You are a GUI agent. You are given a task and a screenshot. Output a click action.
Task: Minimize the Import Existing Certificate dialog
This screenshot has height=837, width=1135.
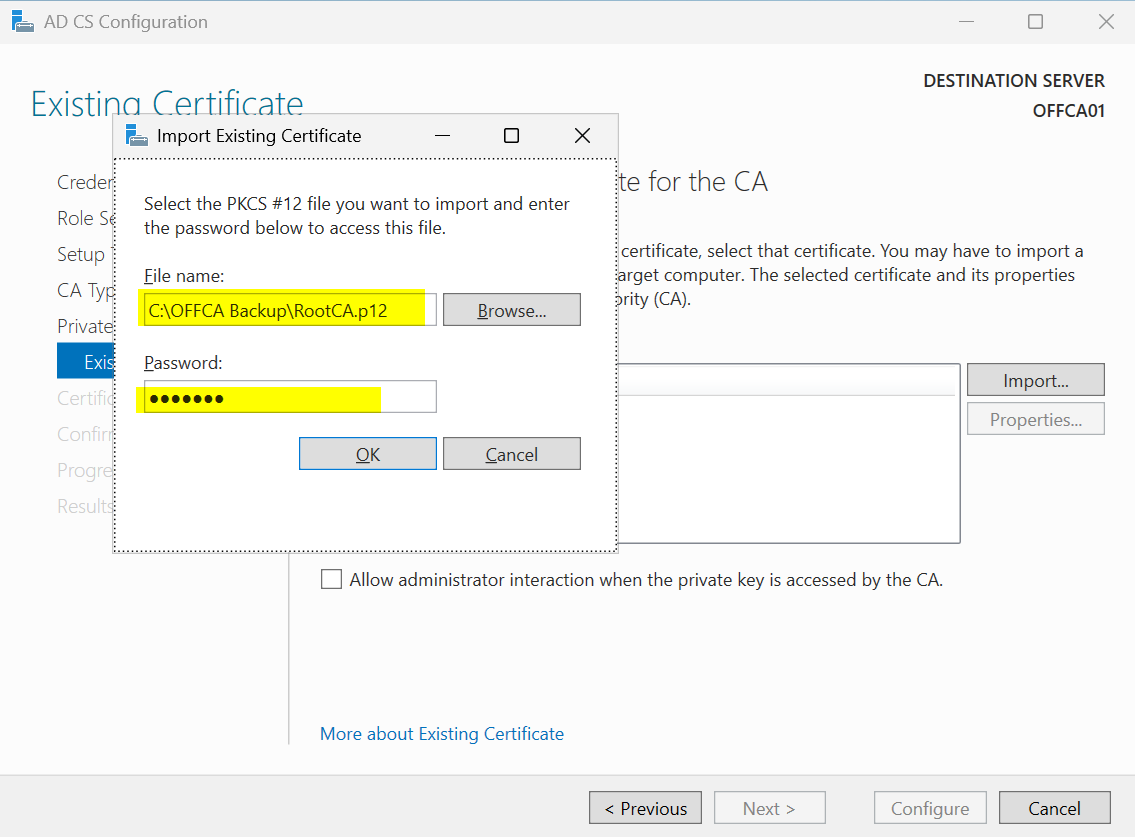coord(441,136)
